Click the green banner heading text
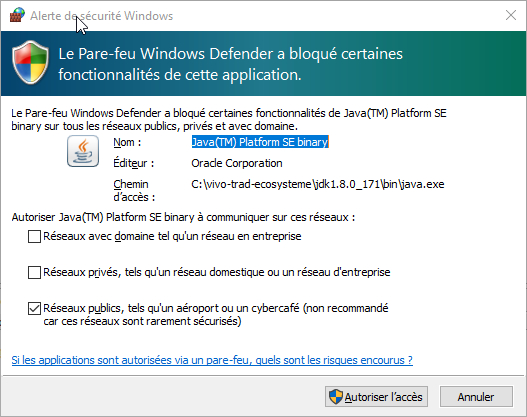Screen dimensions: 527x417 [231, 64]
